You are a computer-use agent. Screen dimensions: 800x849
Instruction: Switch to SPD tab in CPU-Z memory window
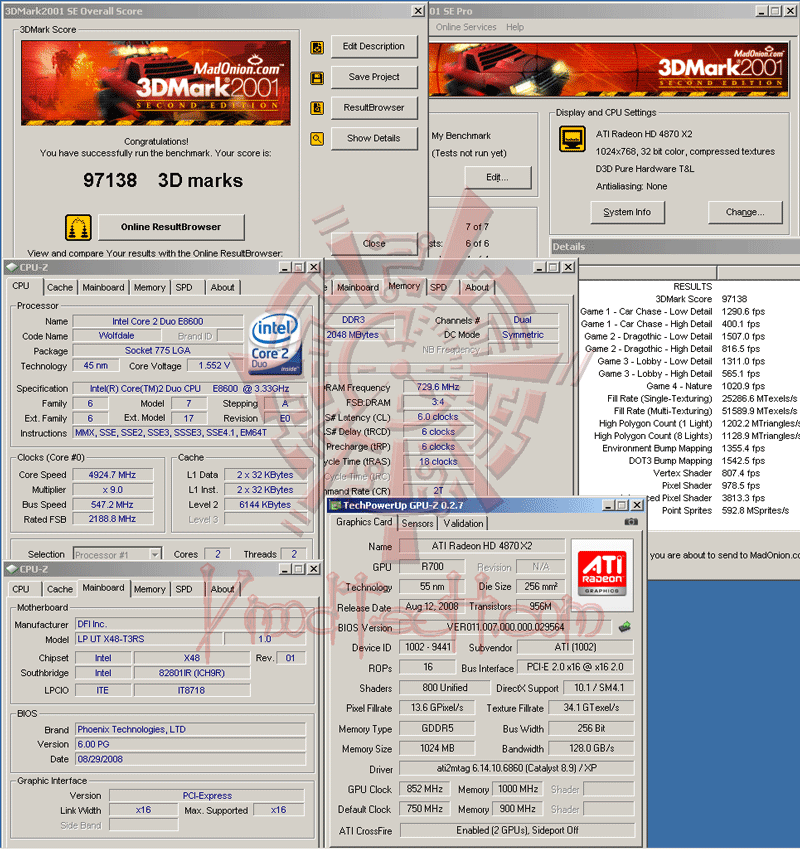(x=438, y=288)
